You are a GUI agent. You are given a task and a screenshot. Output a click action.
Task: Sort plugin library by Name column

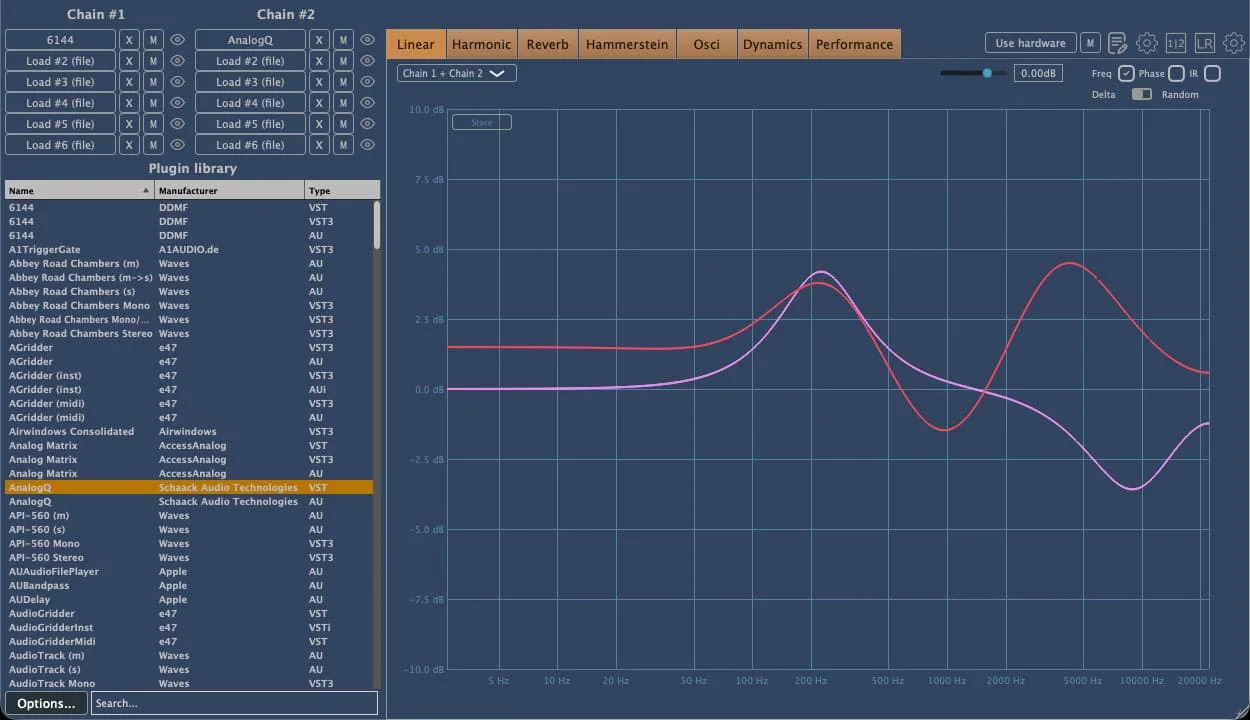point(79,190)
